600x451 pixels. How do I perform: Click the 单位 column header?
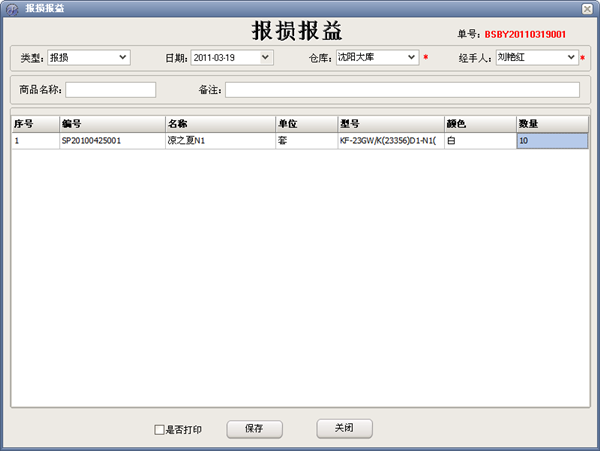pos(305,124)
